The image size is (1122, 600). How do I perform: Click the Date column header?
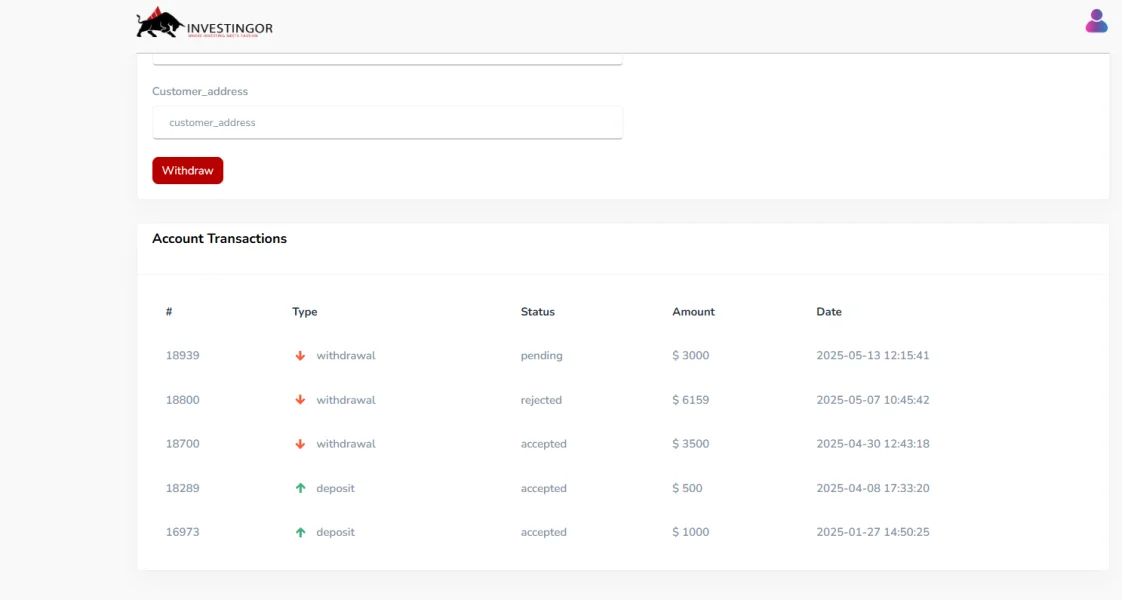[x=829, y=312]
